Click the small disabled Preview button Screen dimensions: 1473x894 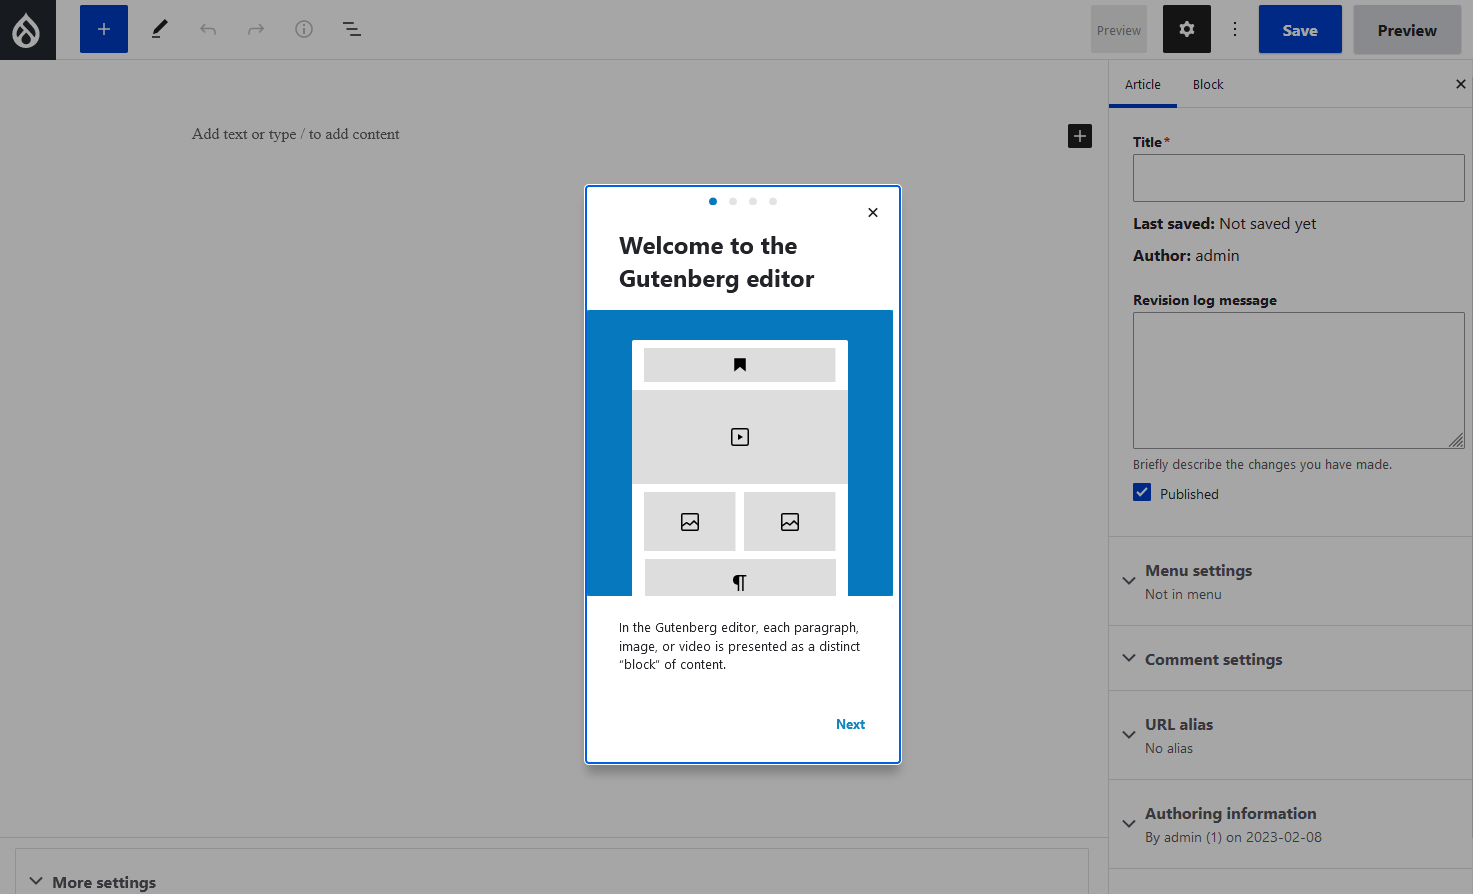(x=1119, y=30)
